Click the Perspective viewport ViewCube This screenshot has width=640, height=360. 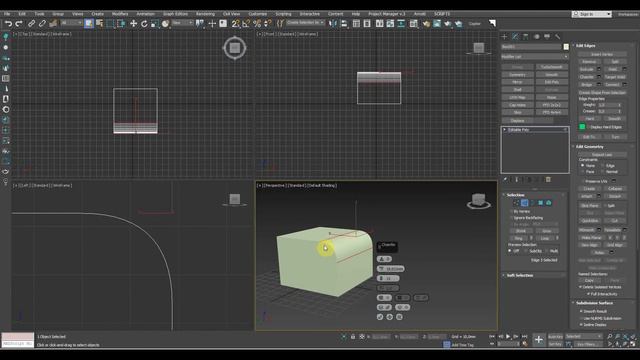point(478,201)
